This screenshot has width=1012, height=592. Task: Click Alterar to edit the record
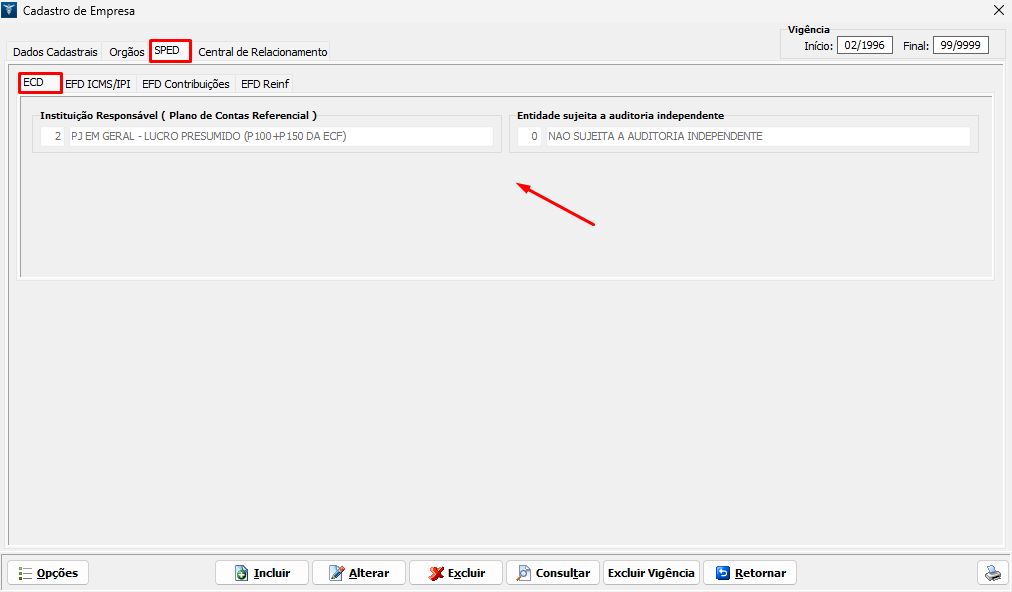[358, 573]
